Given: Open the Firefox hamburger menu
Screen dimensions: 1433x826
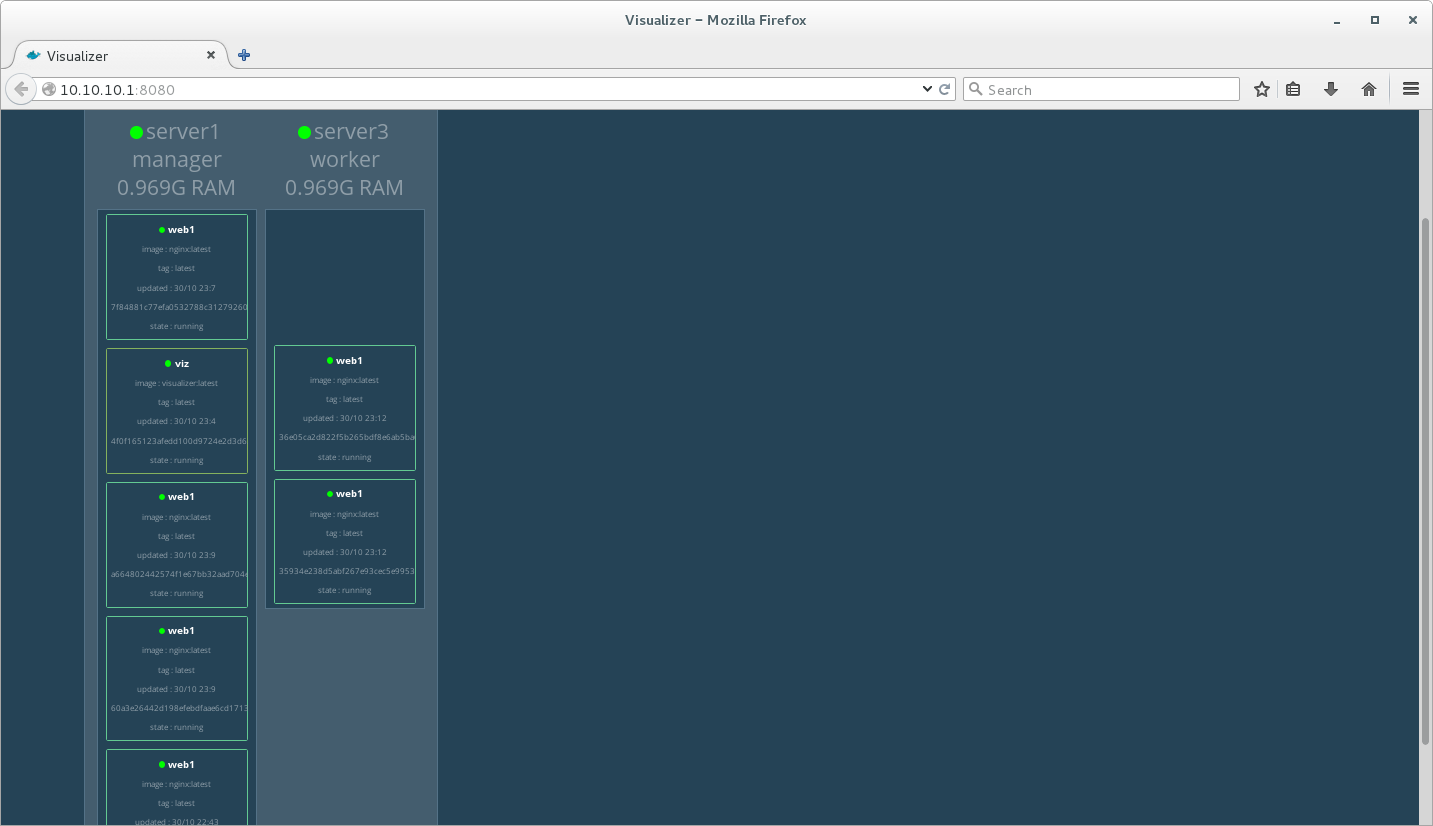Looking at the screenshot, I should click(x=1410, y=89).
